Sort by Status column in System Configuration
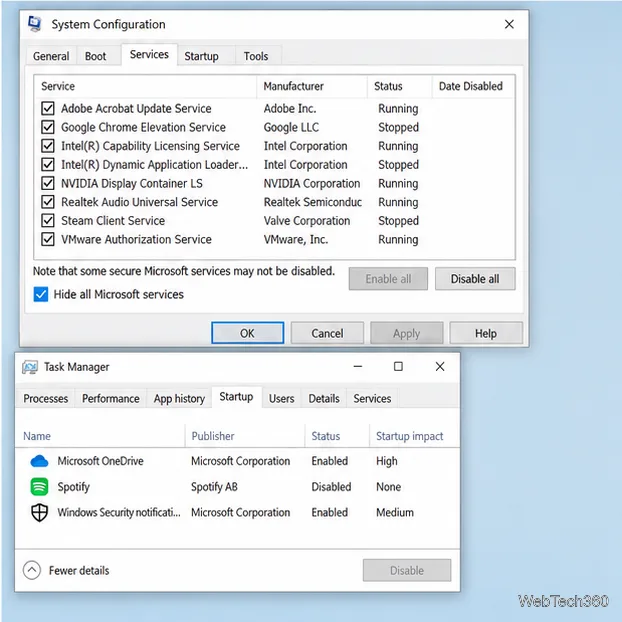Image resolution: width=622 pixels, height=622 pixels. [x=399, y=86]
